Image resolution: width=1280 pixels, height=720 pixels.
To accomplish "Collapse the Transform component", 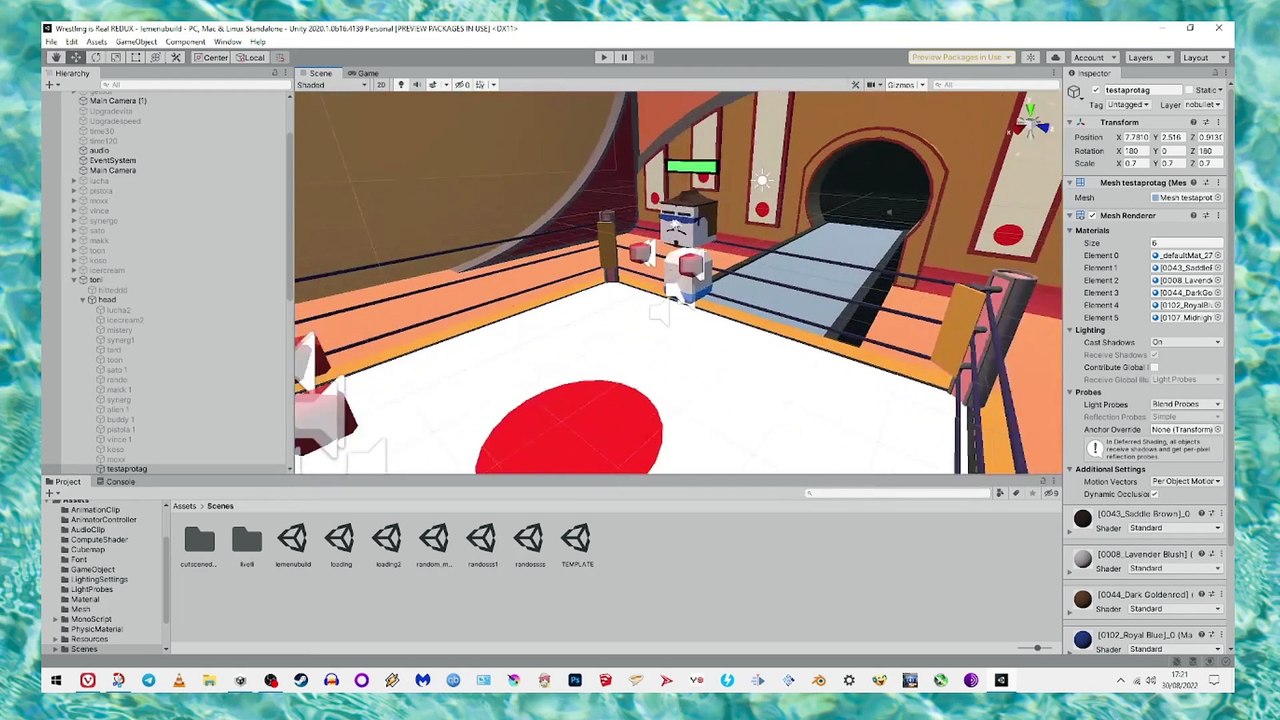I will pos(1069,122).
